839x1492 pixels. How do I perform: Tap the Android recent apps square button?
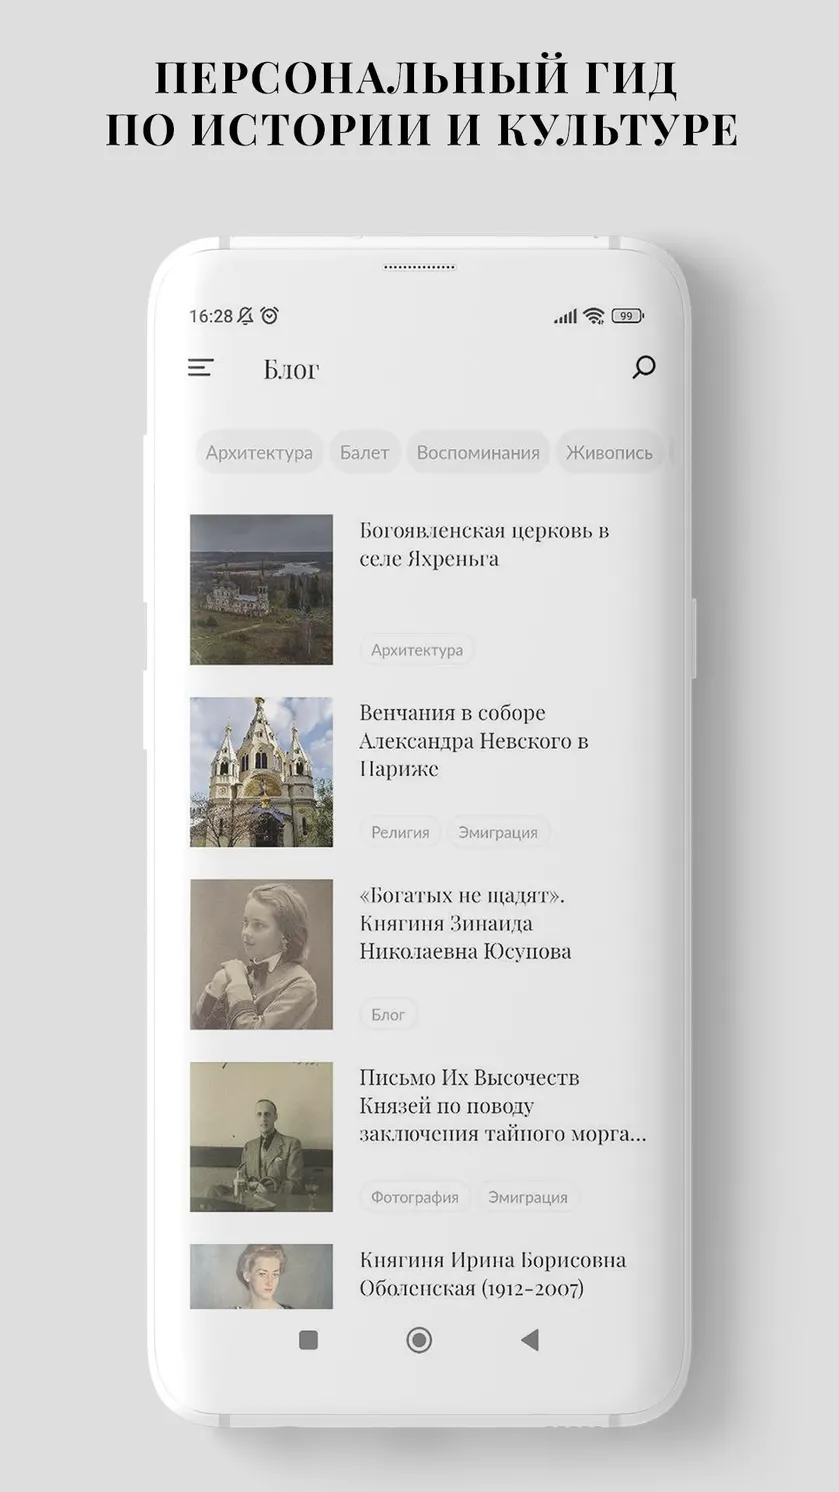tap(308, 1340)
